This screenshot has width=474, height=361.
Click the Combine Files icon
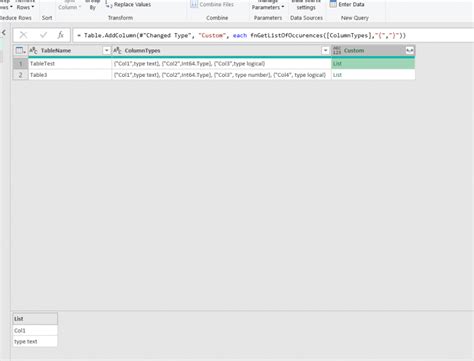[x=194, y=4]
